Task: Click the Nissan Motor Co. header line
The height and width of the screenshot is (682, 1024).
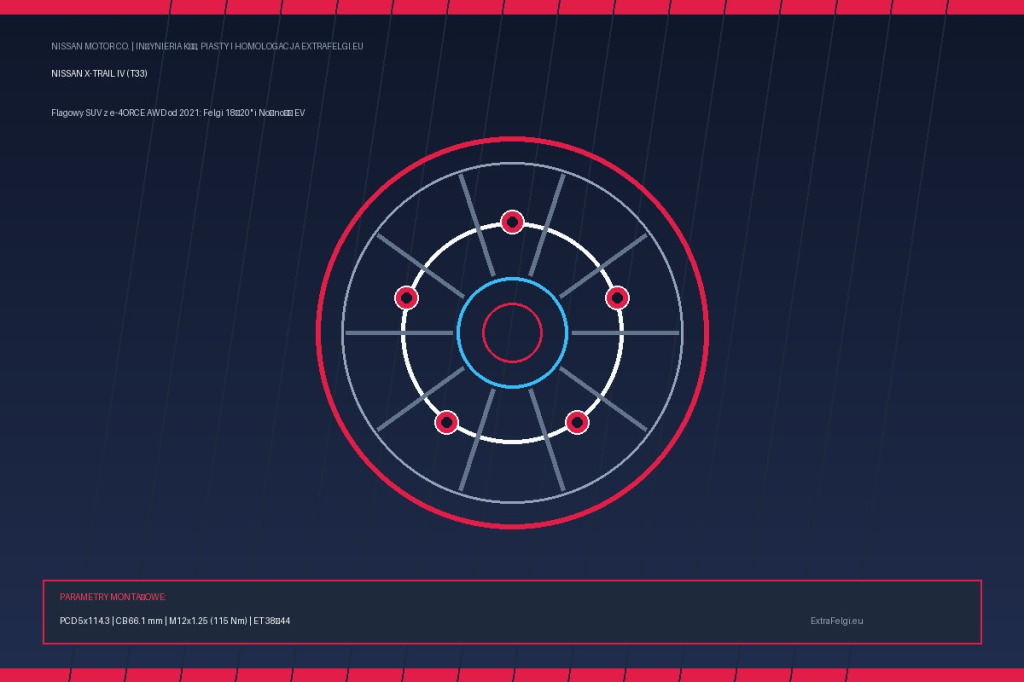Action: coord(207,46)
